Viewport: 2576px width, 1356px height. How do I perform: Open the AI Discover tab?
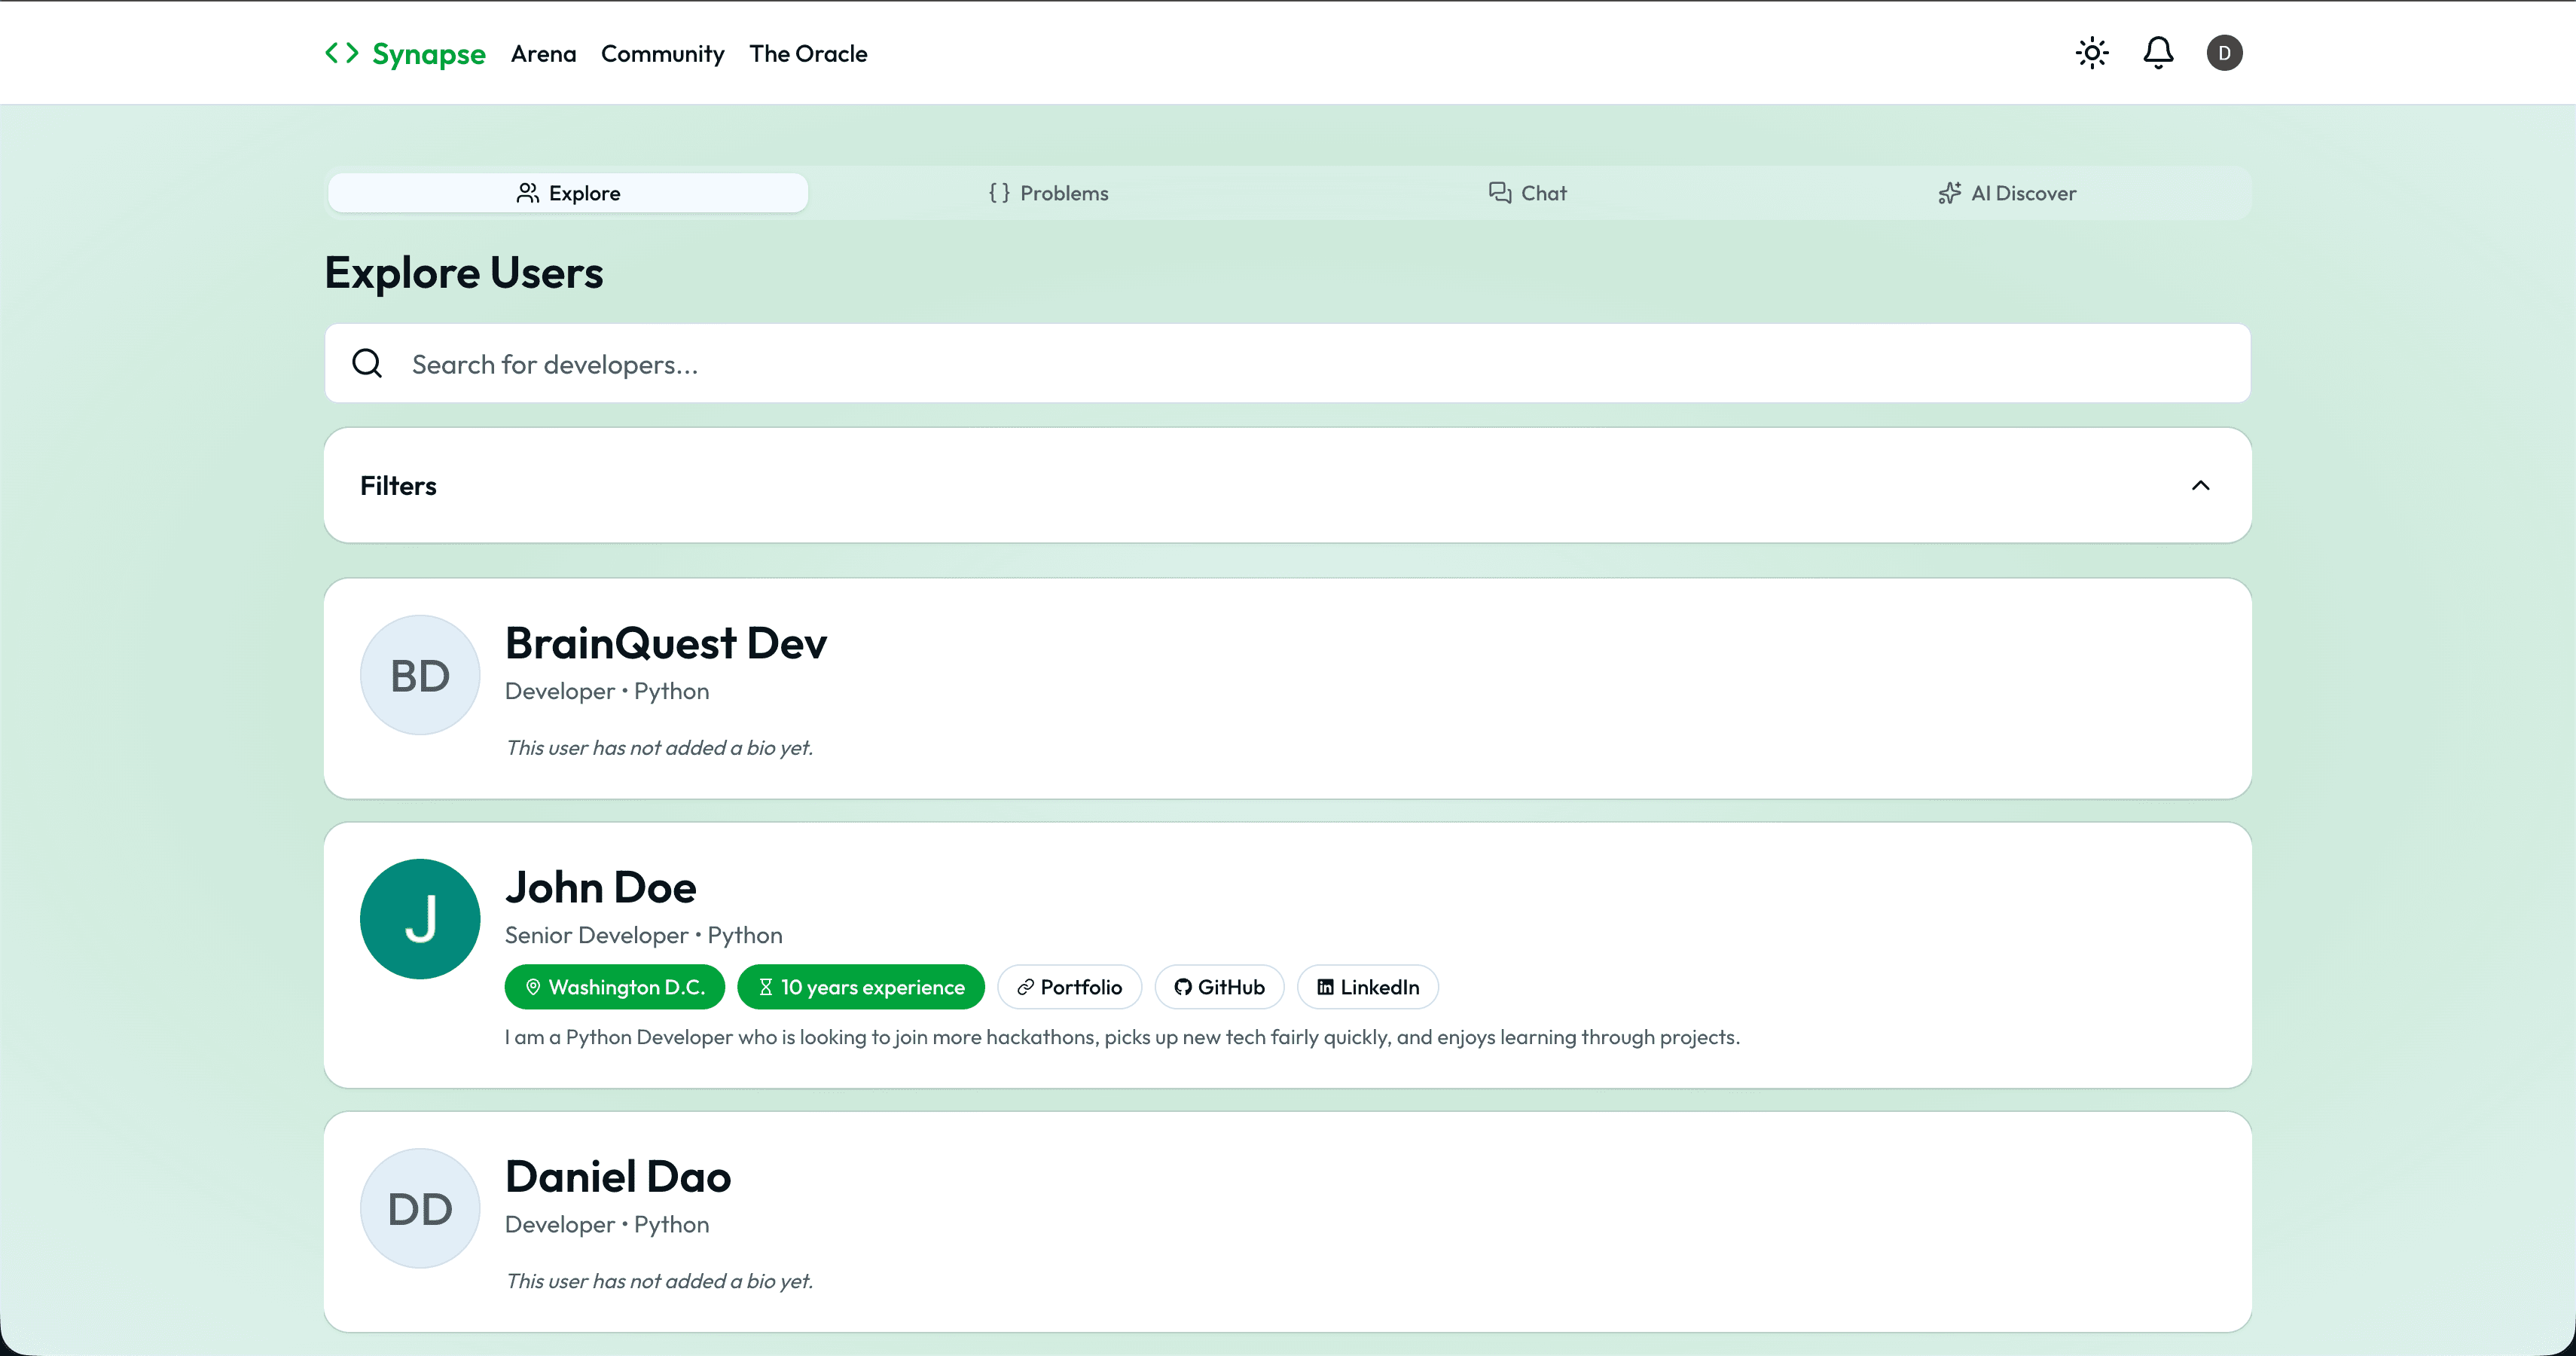(x=2008, y=193)
